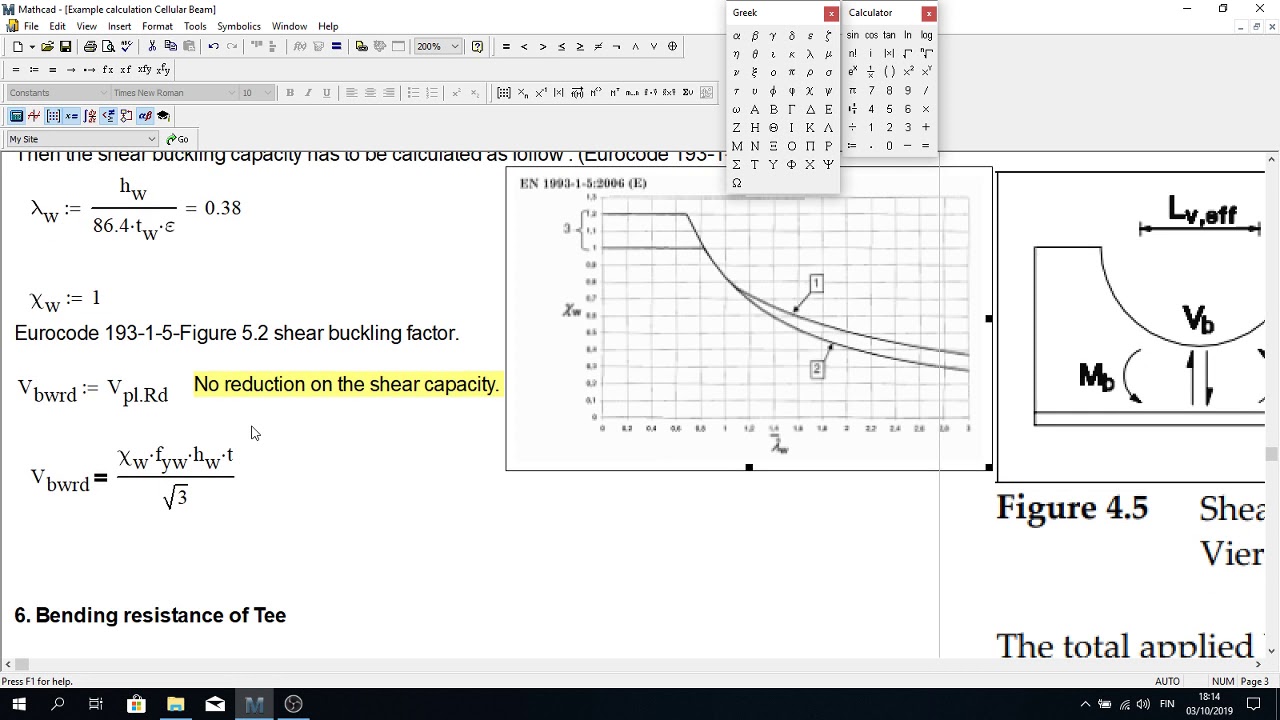Expand the font size dropdown
1280x720 pixels.
coord(268,93)
